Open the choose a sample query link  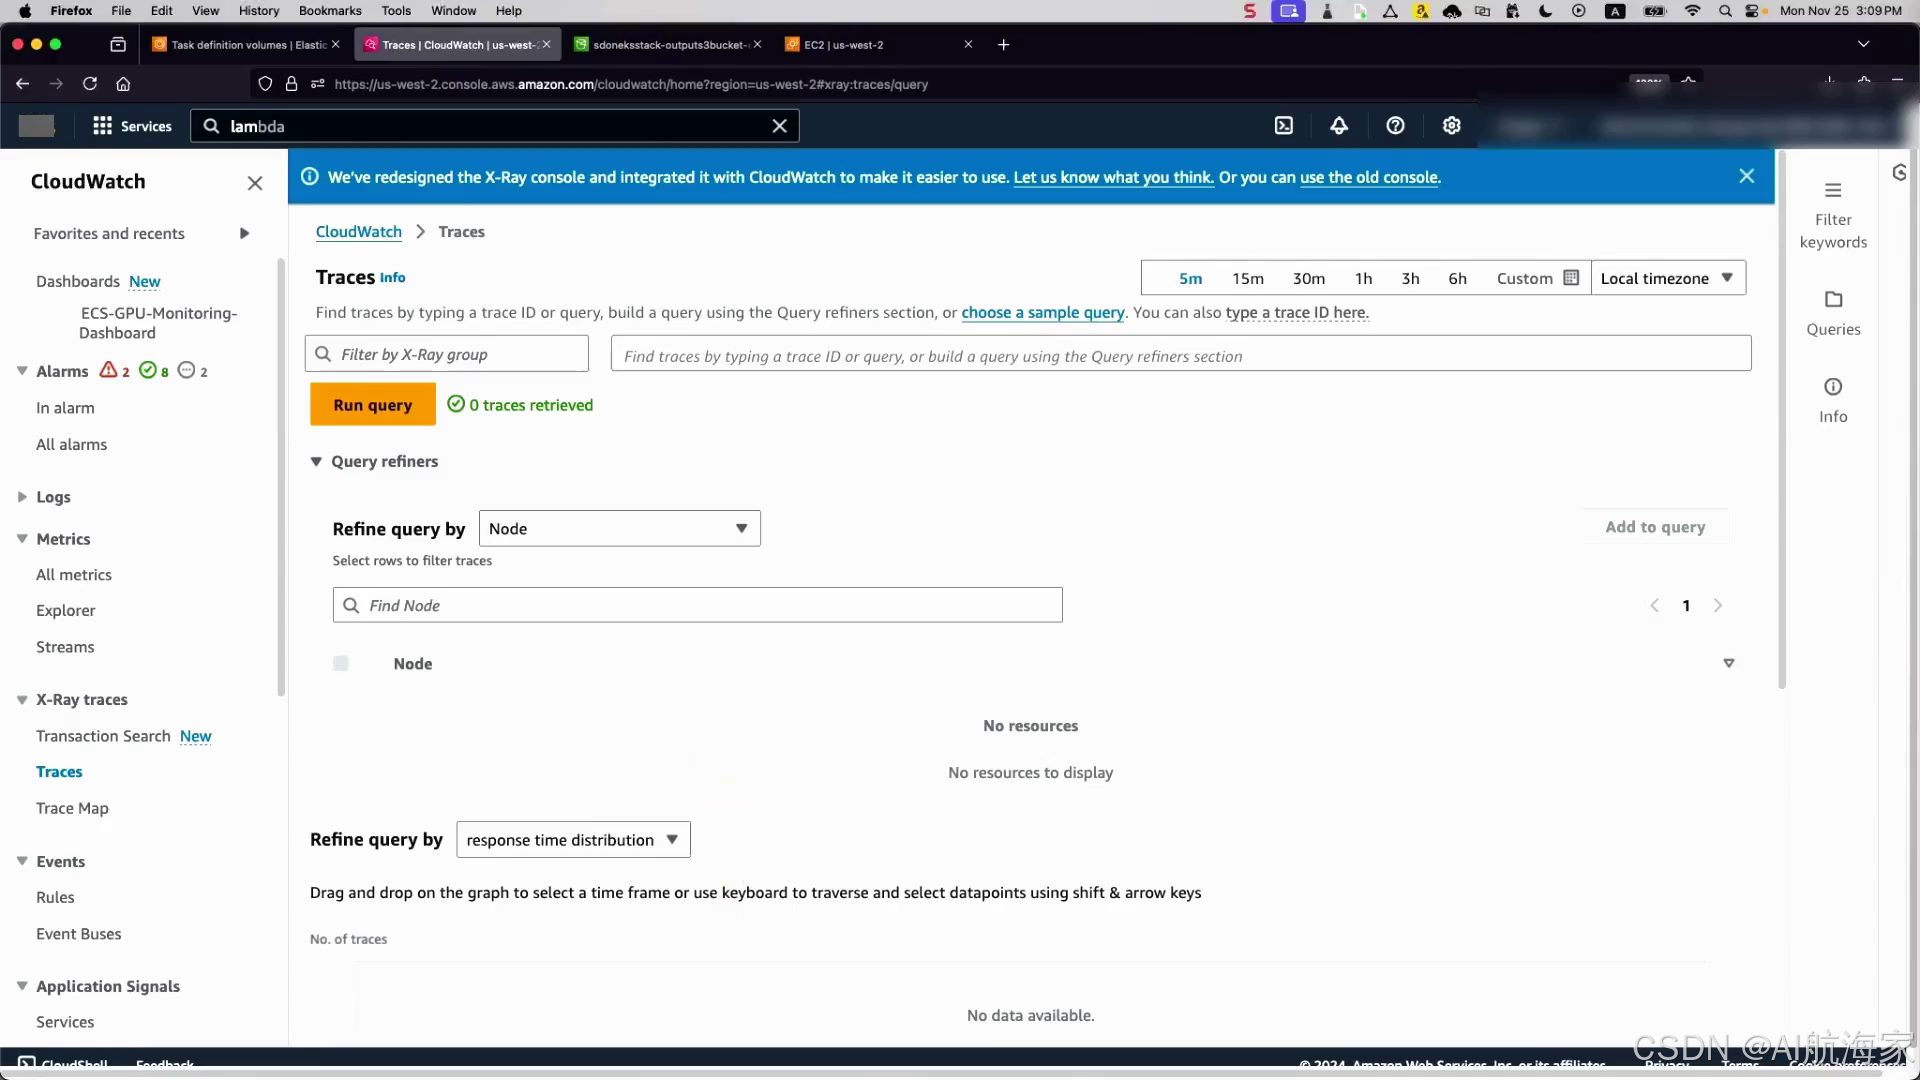click(1042, 313)
